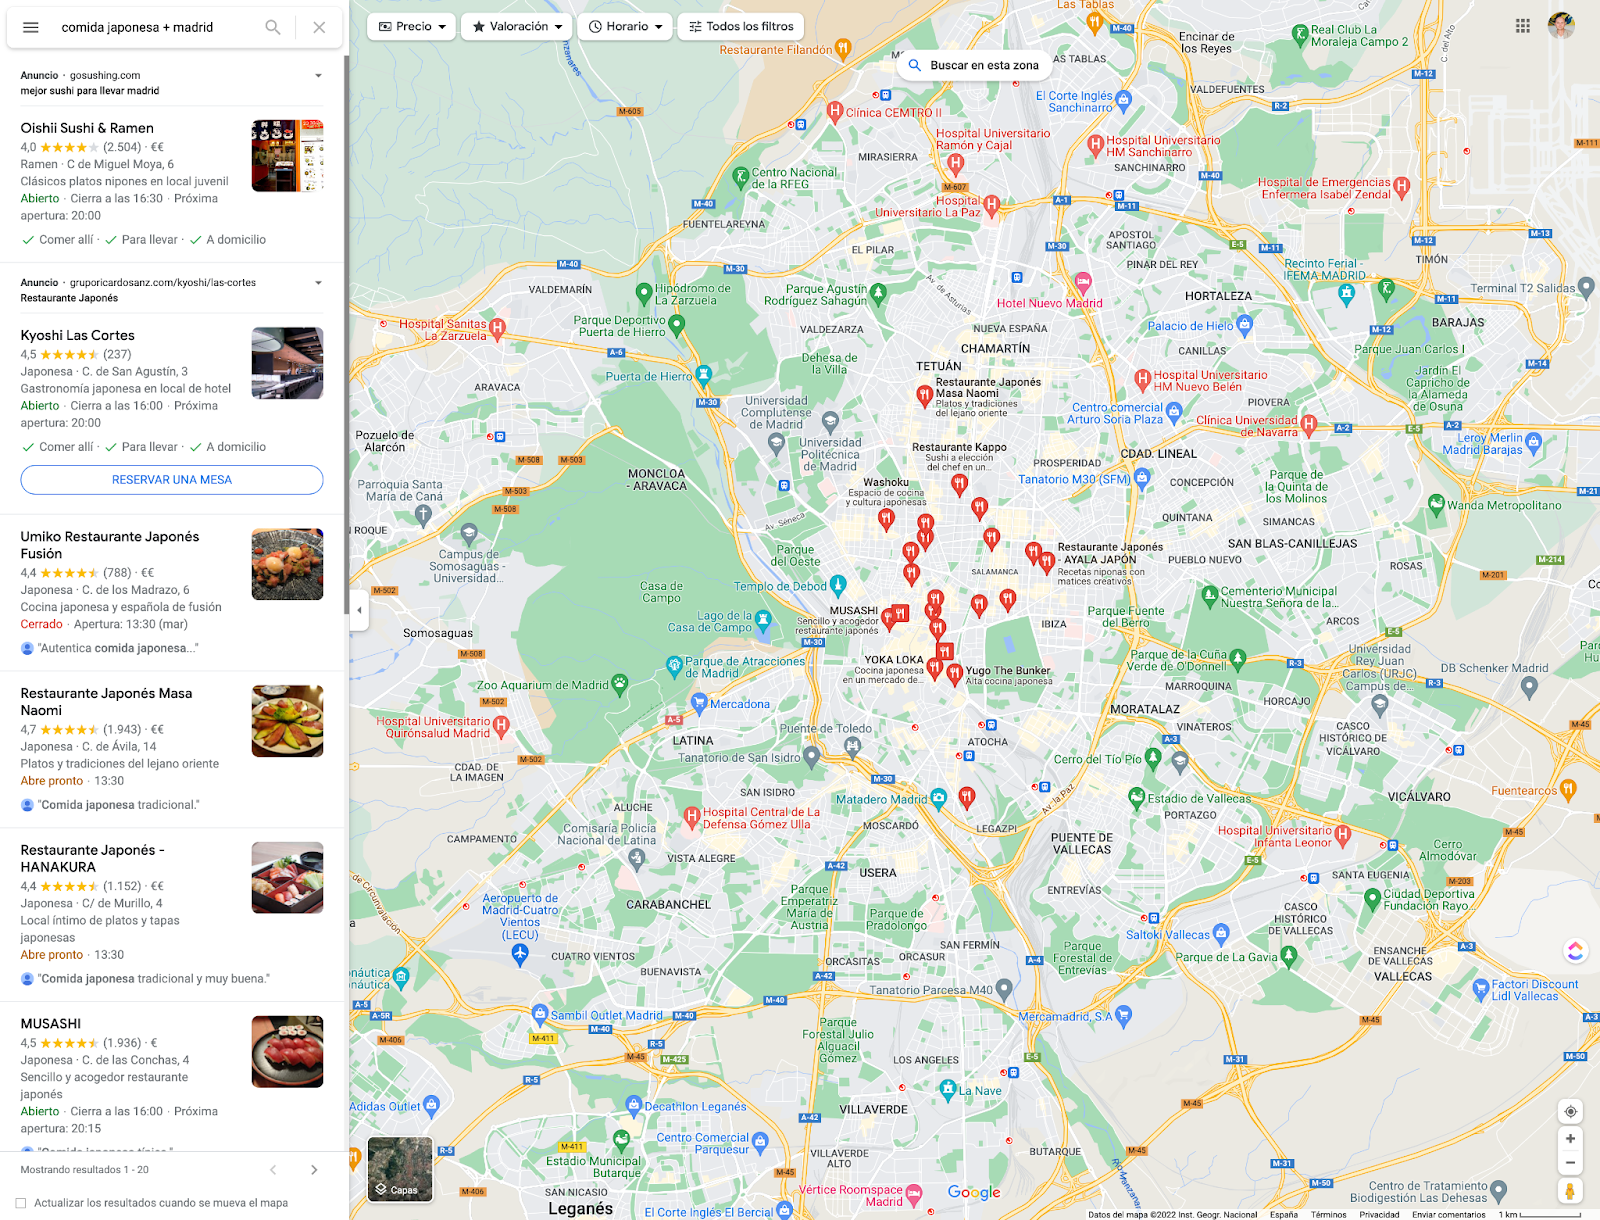Click the search query input field

point(155,27)
